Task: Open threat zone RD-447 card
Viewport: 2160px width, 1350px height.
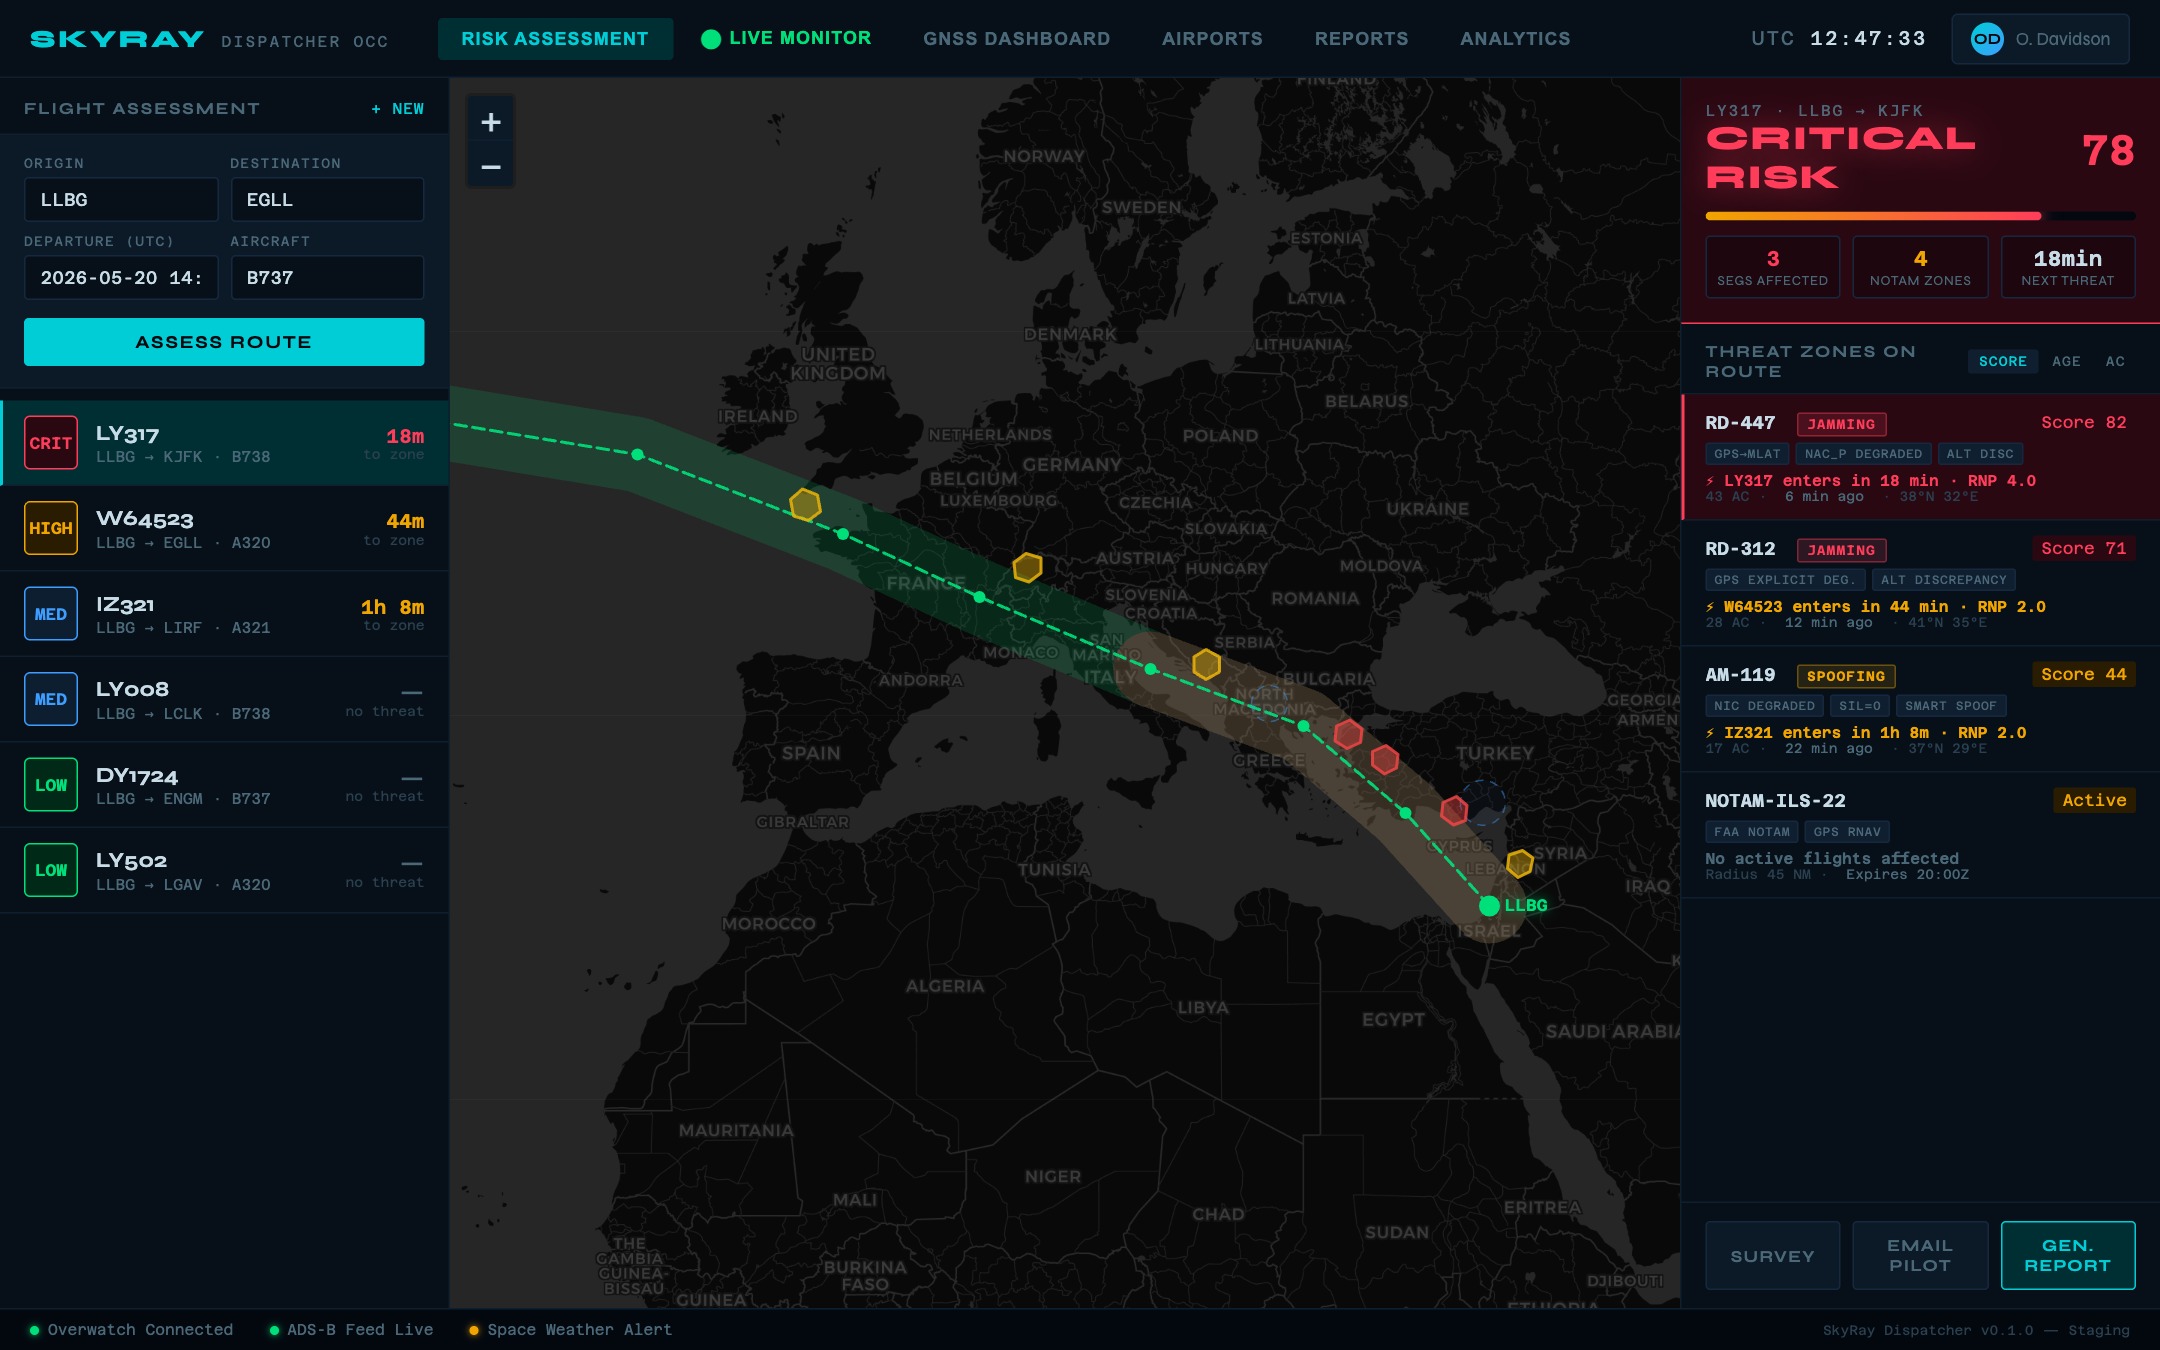Action: [x=1920, y=457]
